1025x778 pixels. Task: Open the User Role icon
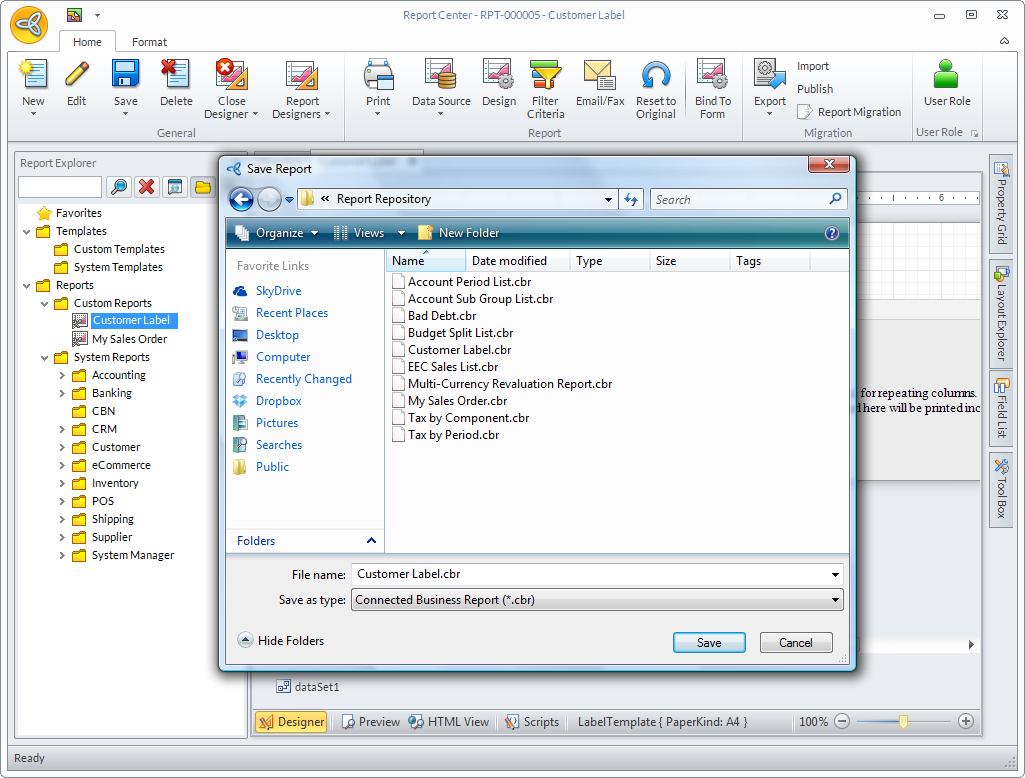946,76
